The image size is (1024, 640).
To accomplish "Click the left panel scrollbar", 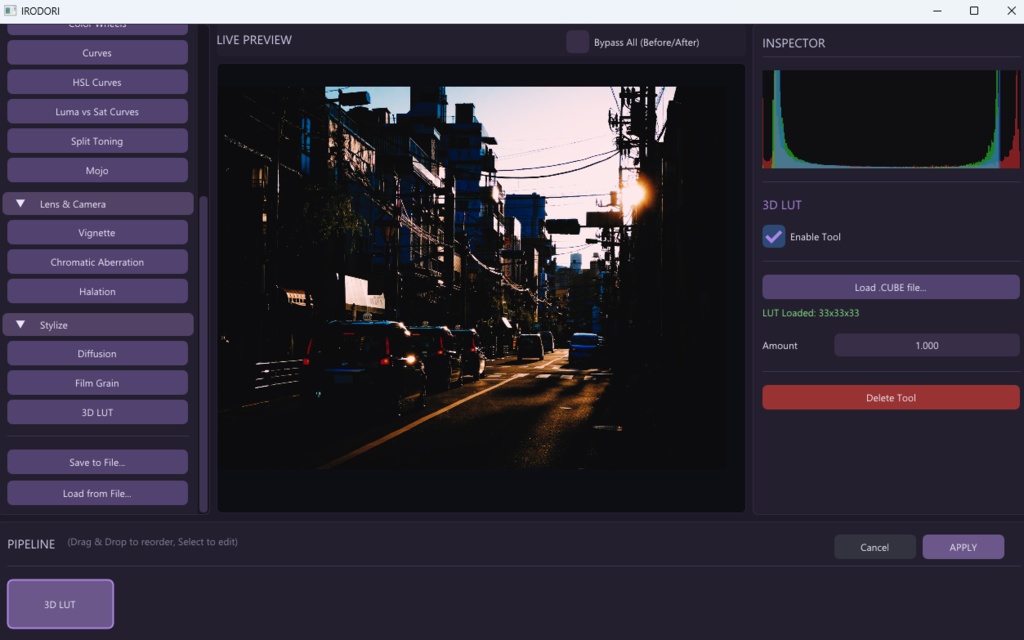I will (x=203, y=354).
